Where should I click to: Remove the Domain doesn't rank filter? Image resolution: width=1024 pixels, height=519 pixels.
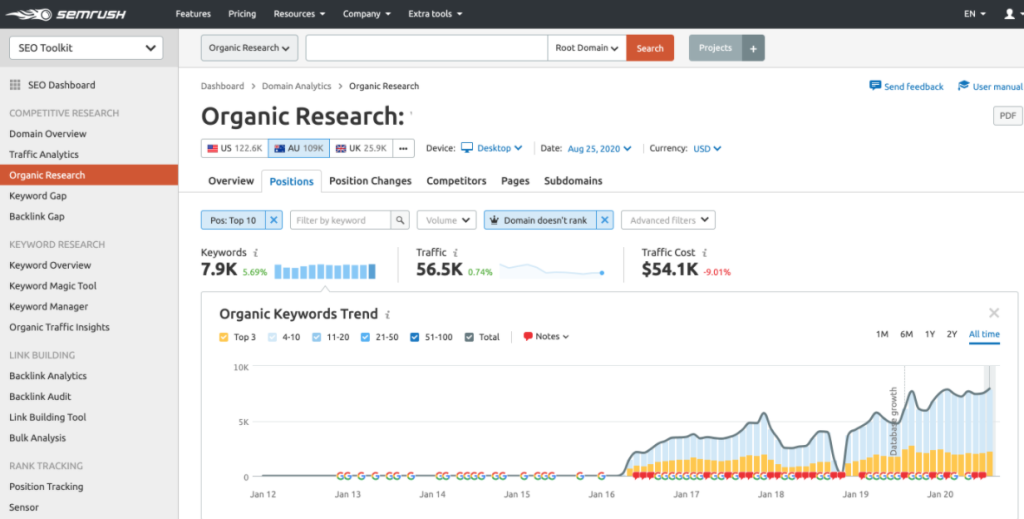605,221
